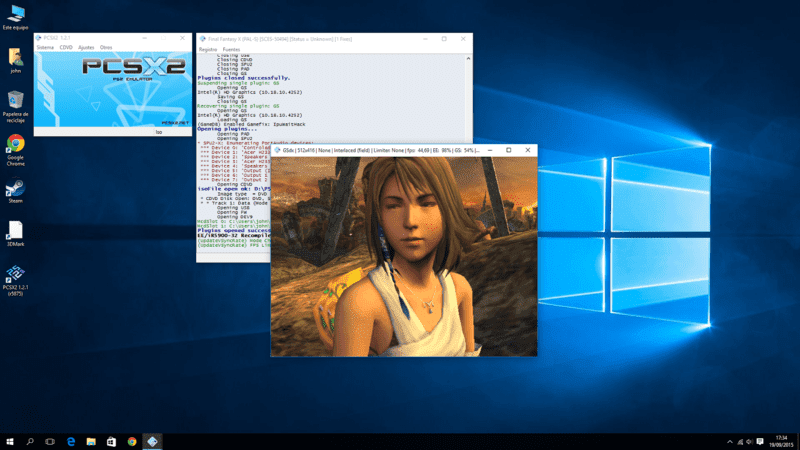Screen dimensions: 800x450
Task: Open the Papelera de reciclaje icon
Action: [15, 106]
